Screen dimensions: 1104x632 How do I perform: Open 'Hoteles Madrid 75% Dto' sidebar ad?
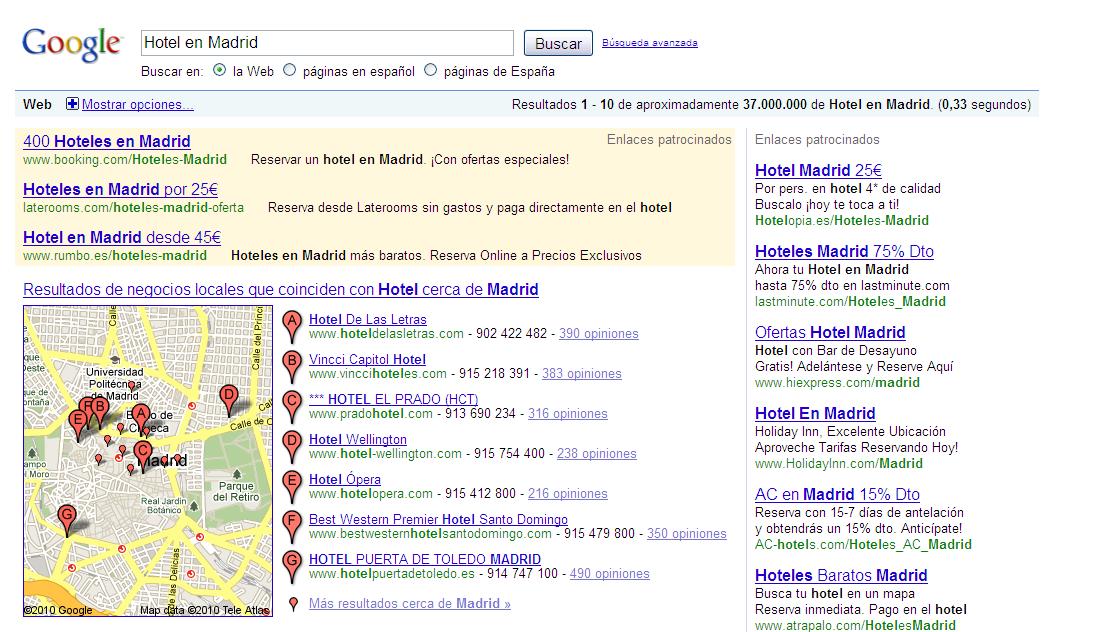click(844, 251)
